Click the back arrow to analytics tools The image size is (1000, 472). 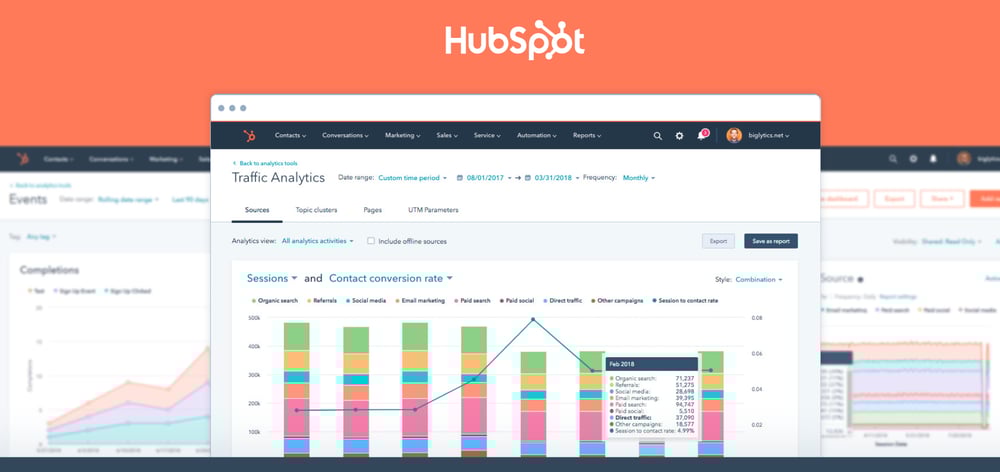click(235, 163)
